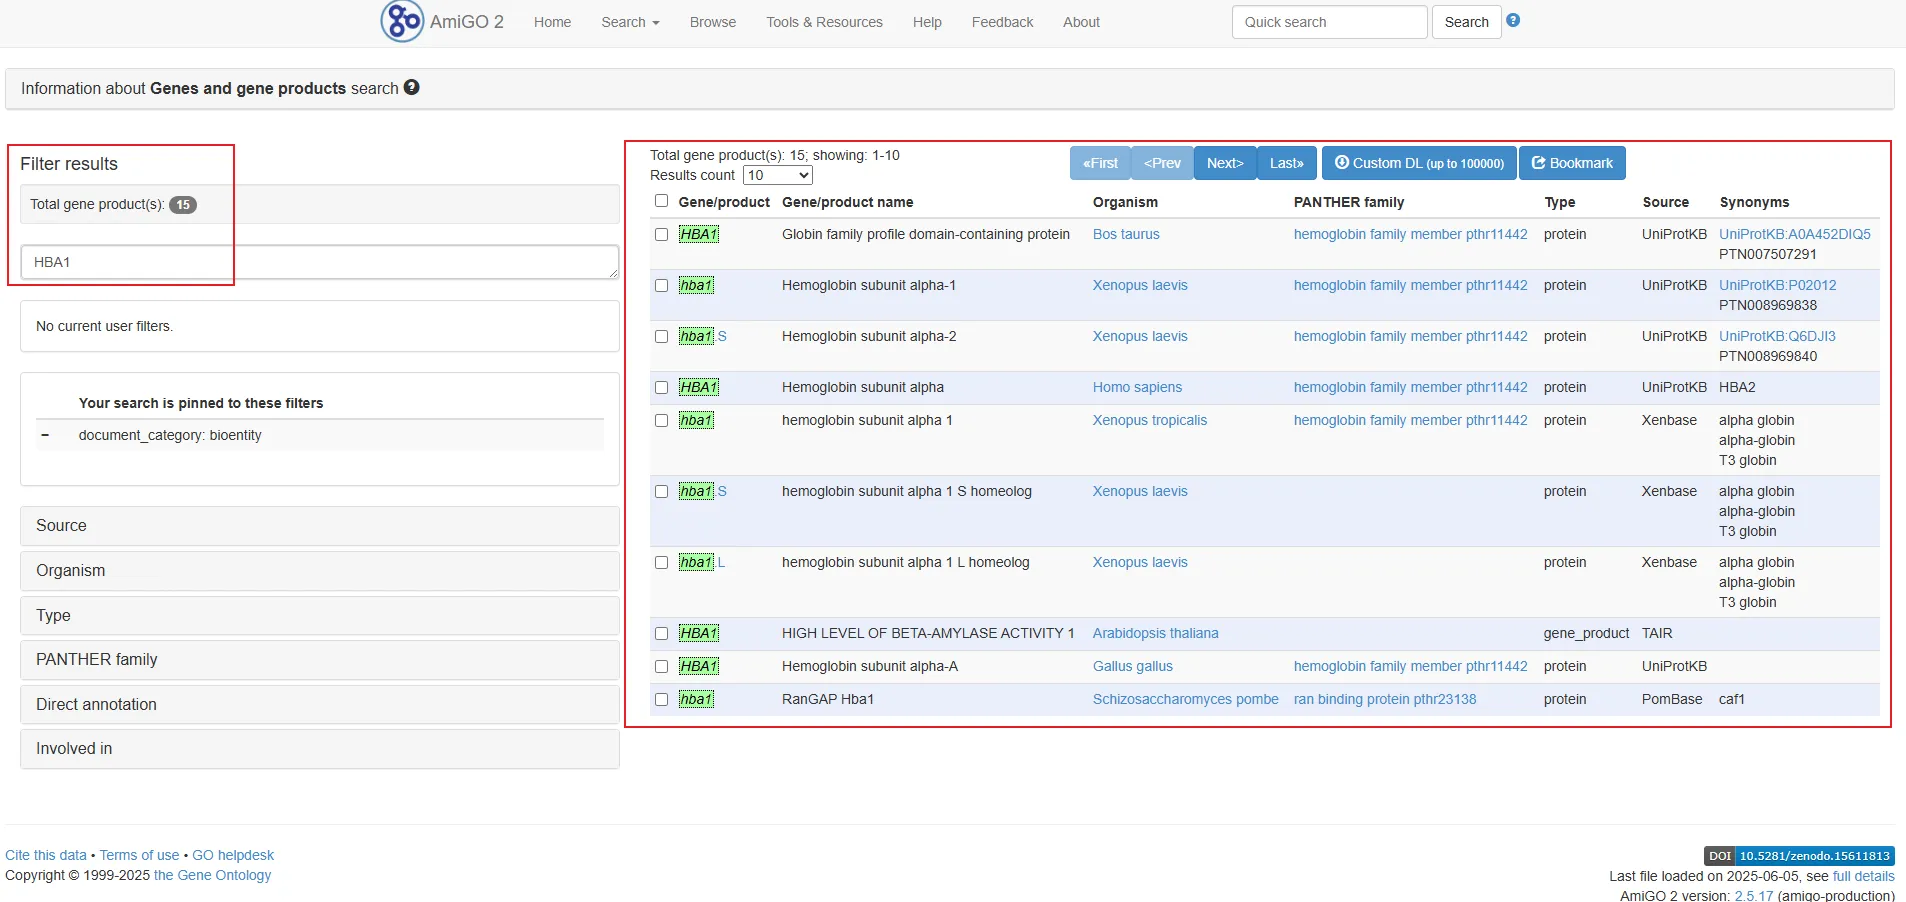Click the Custom DL download button
The width and height of the screenshot is (1906, 902).
click(1418, 163)
